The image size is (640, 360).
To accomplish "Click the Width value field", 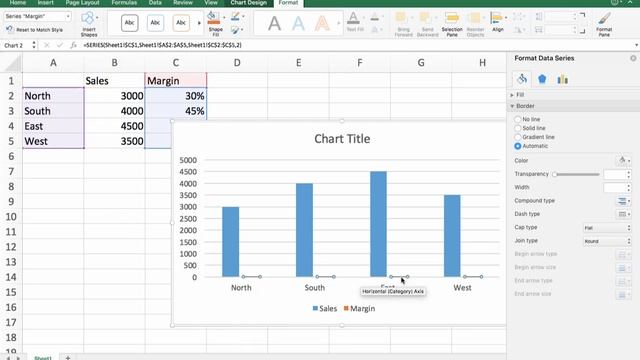I will (x=614, y=188).
